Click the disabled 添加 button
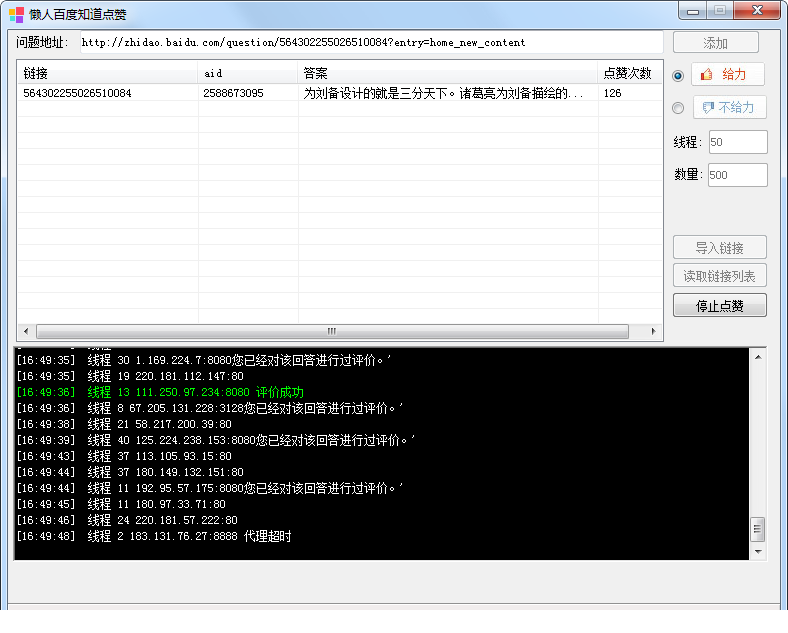The image size is (788, 633). coord(716,43)
